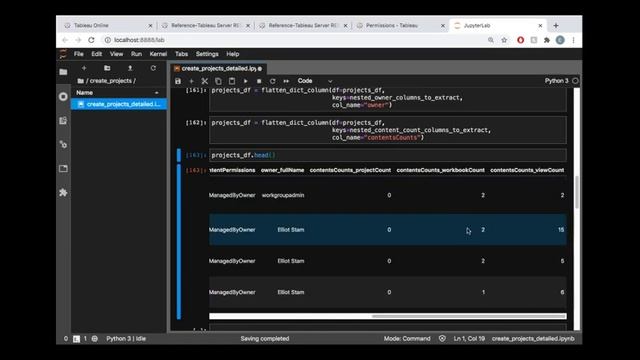Screen dimensions: 640x360
Task: Click the create_projects breadcrumb folder
Action: click(x=111, y=81)
